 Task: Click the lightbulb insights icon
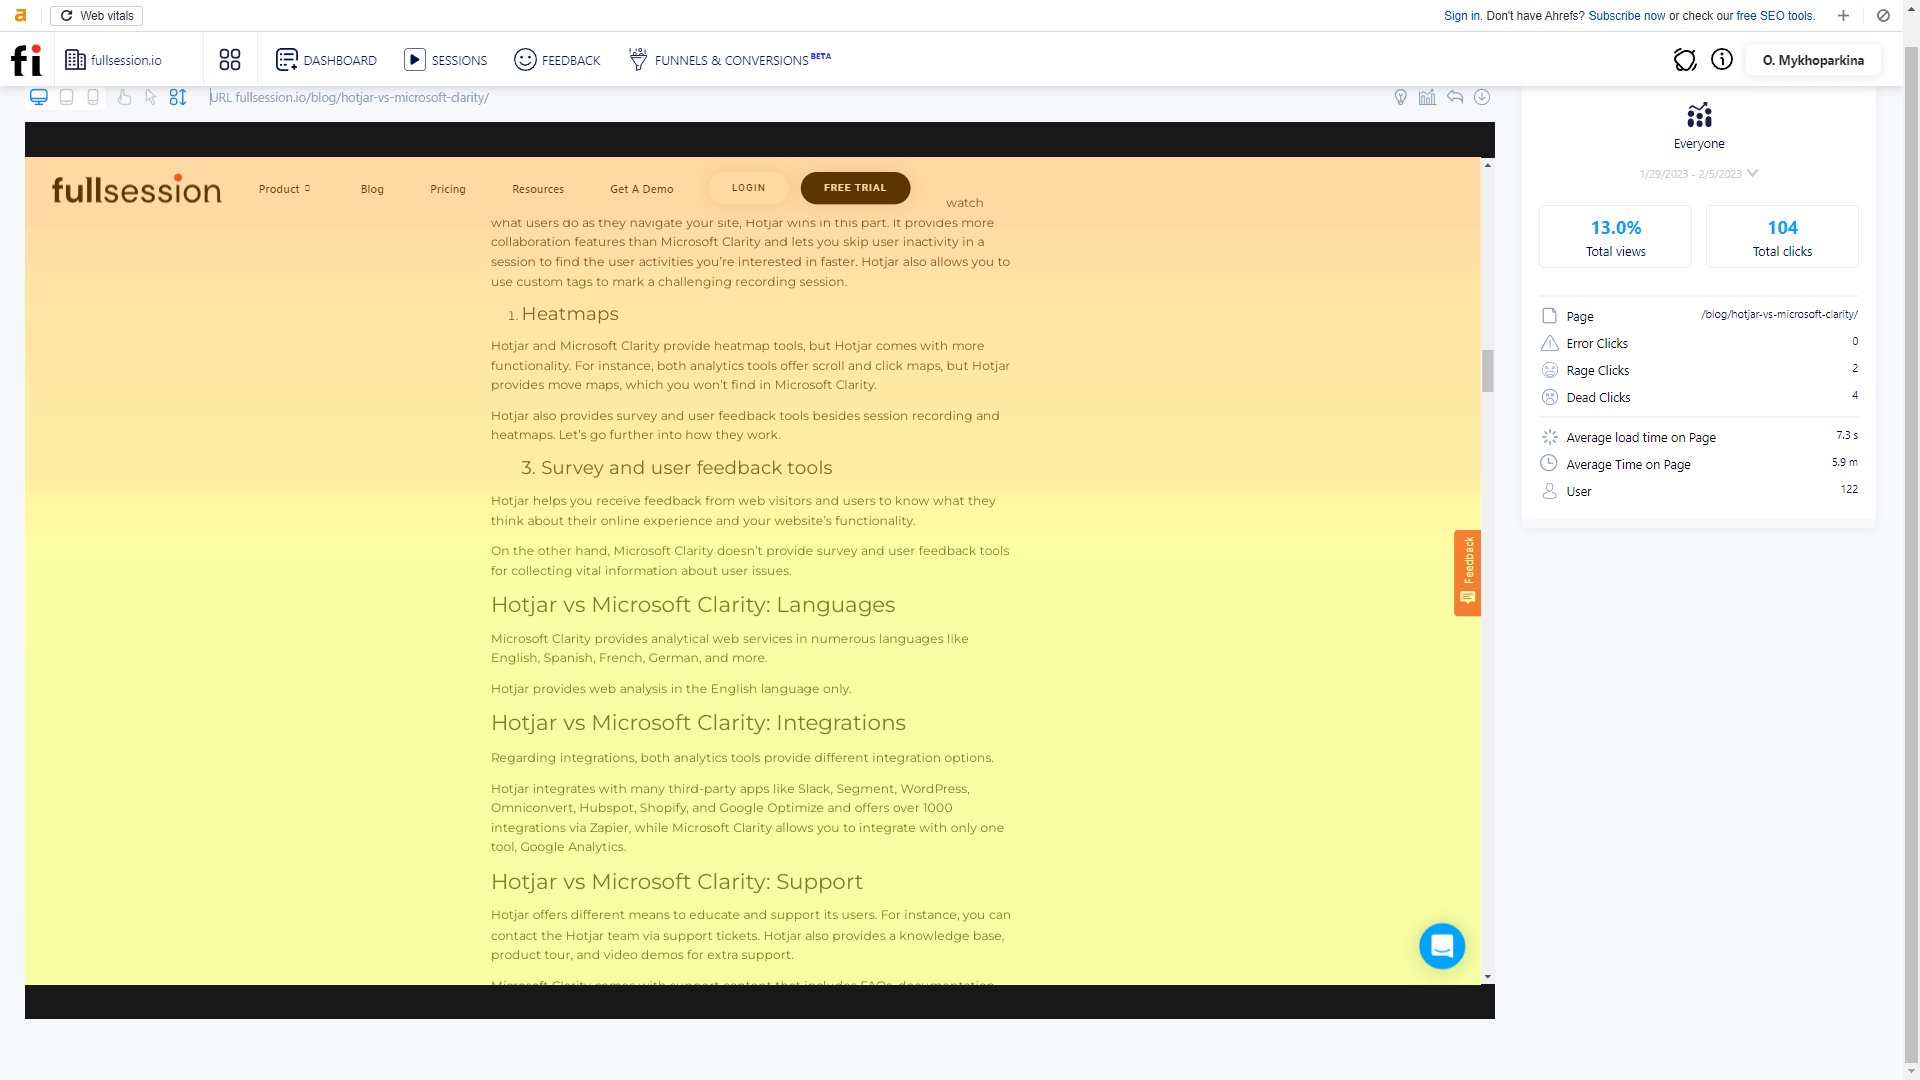(x=1401, y=97)
